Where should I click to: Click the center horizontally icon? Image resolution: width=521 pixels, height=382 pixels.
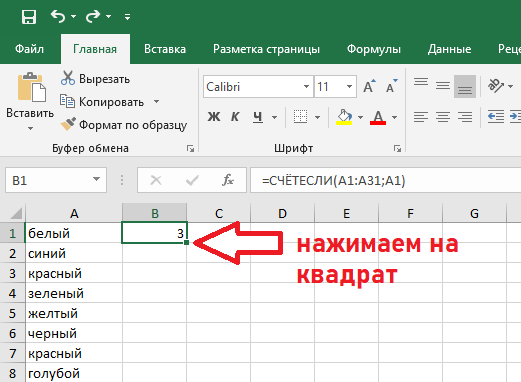pyautogui.click(x=443, y=117)
